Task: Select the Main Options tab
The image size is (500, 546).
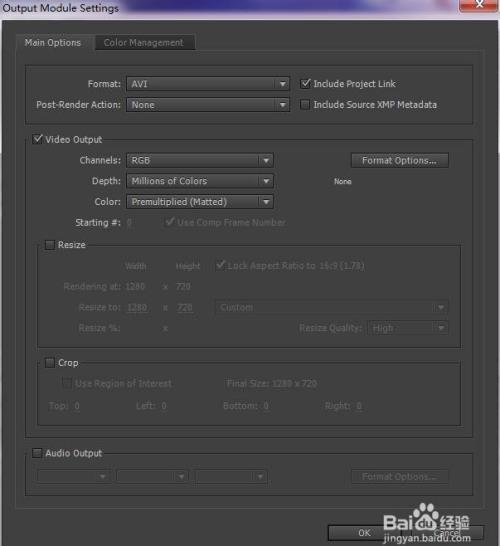Action: tap(53, 42)
